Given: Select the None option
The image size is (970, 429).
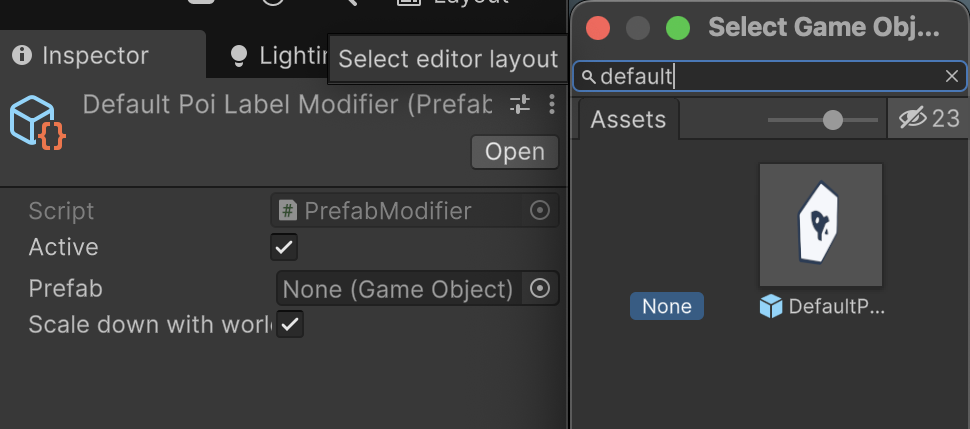Looking at the screenshot, I should point(667,306).
